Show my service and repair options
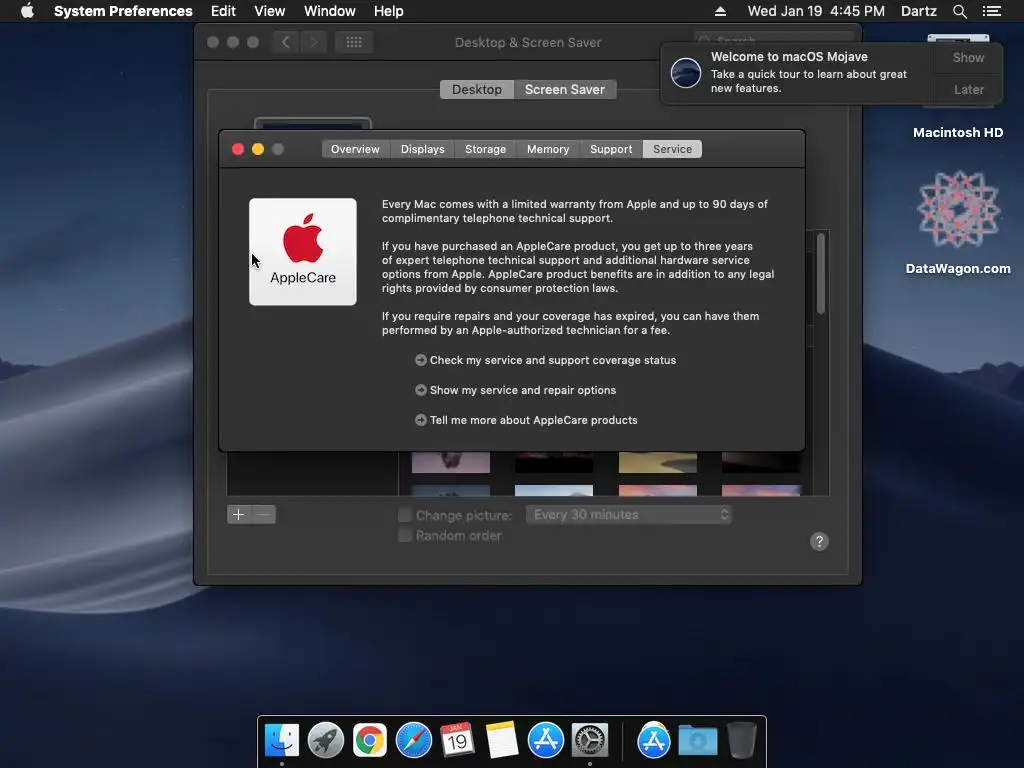The image size is (1024, 768). 522,390
